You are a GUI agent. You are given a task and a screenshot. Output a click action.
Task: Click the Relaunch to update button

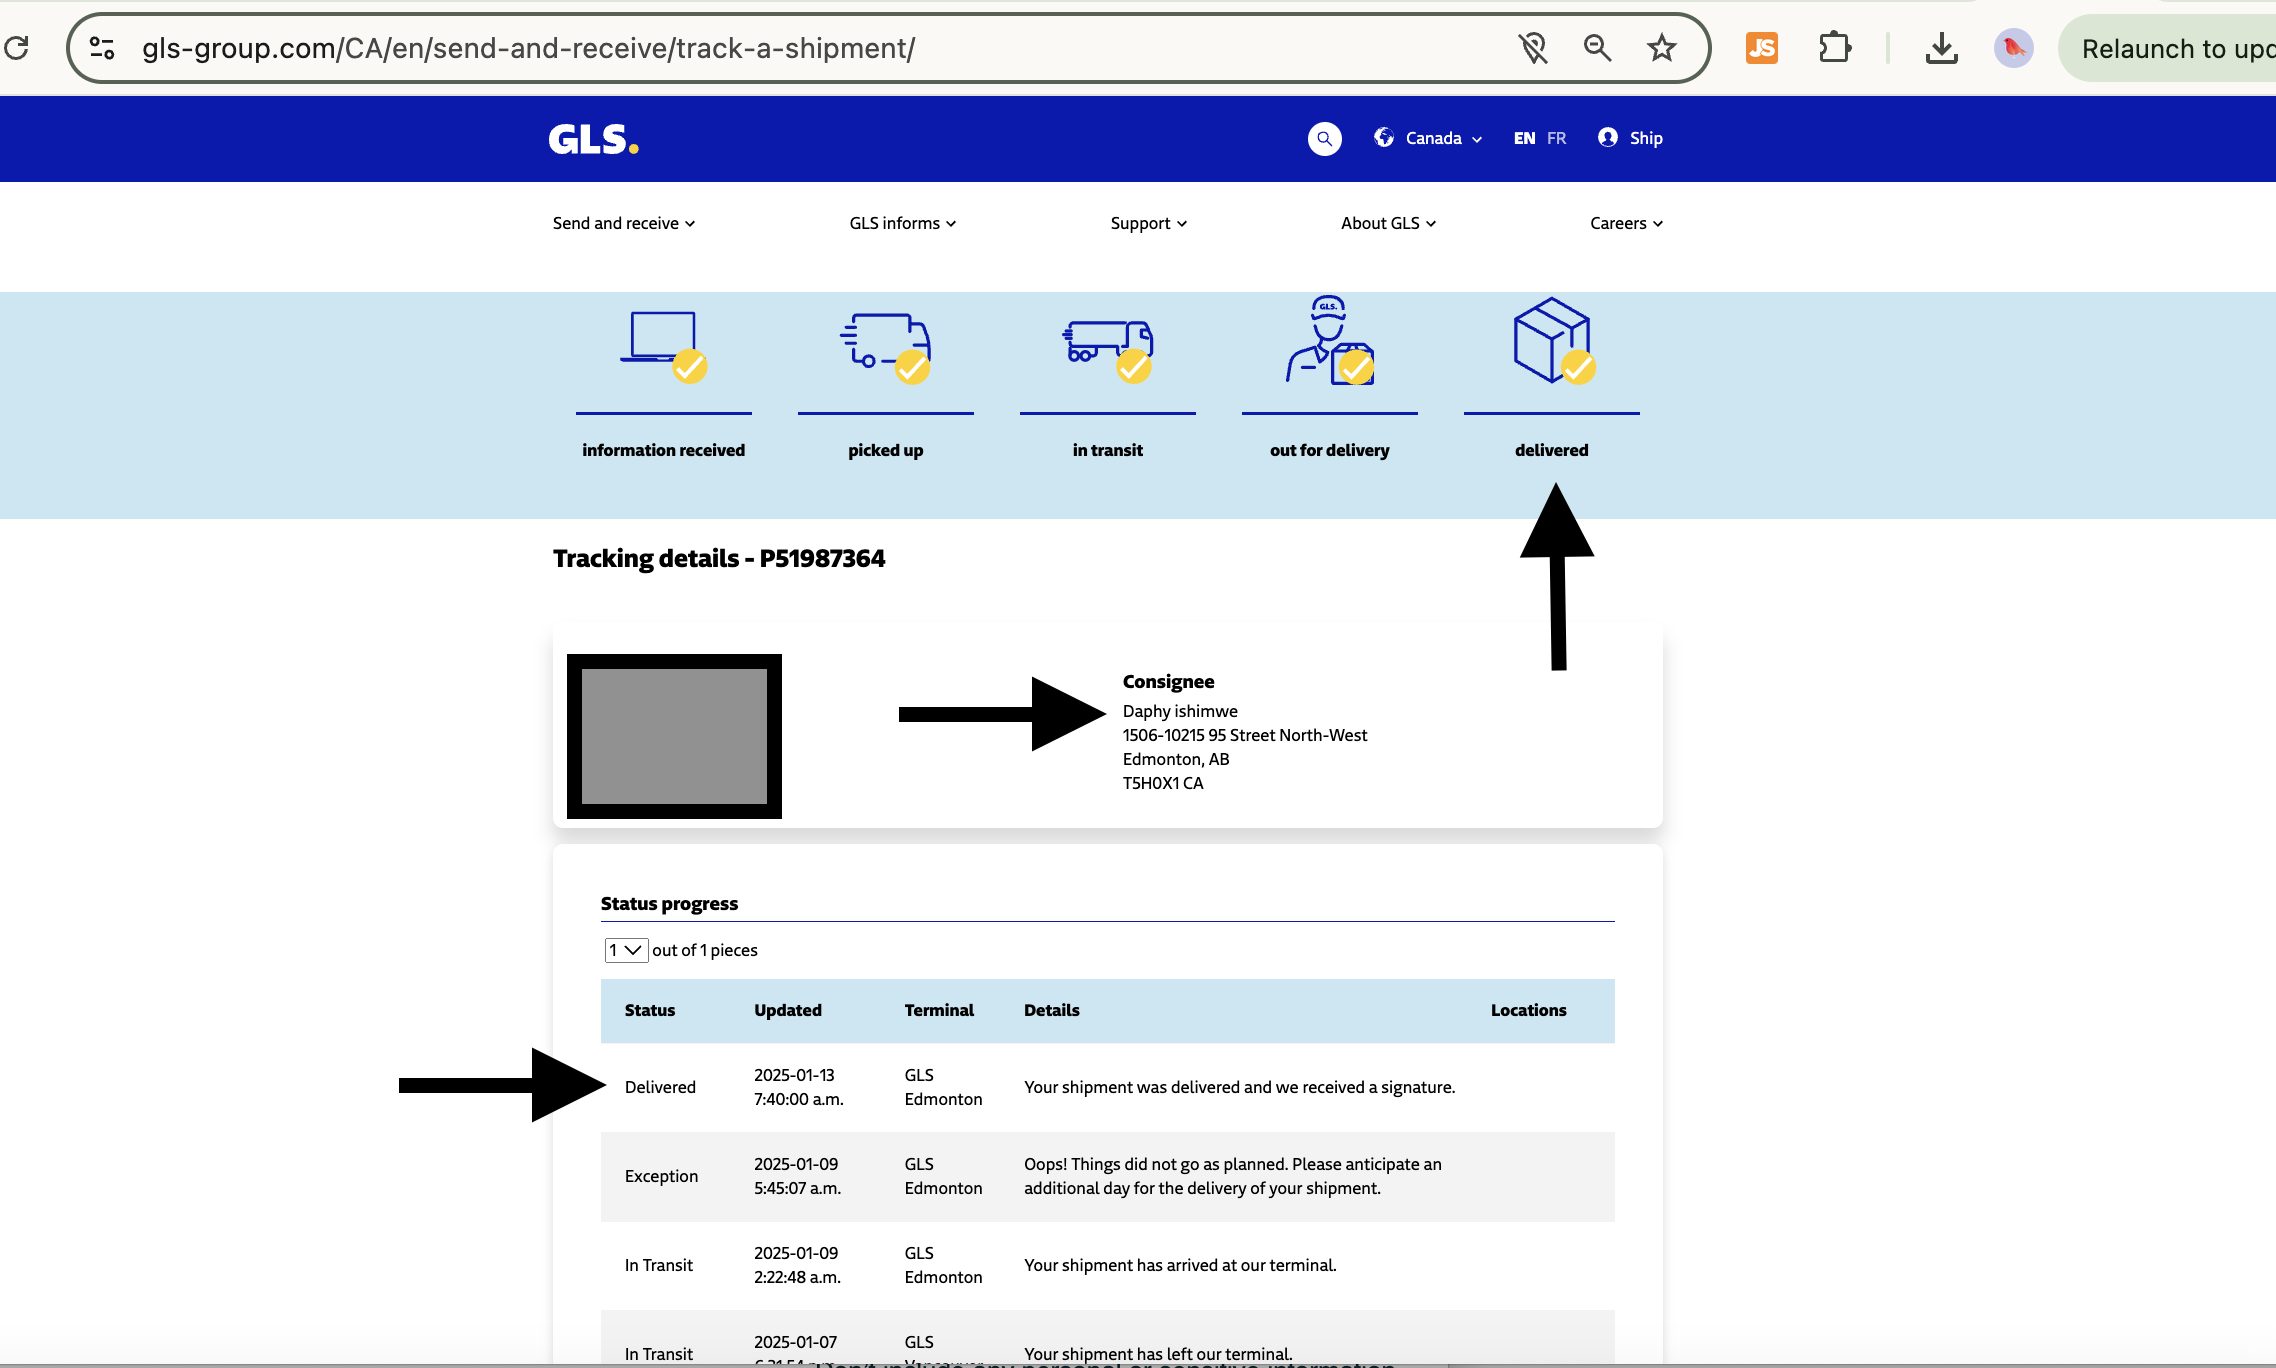2168,48
